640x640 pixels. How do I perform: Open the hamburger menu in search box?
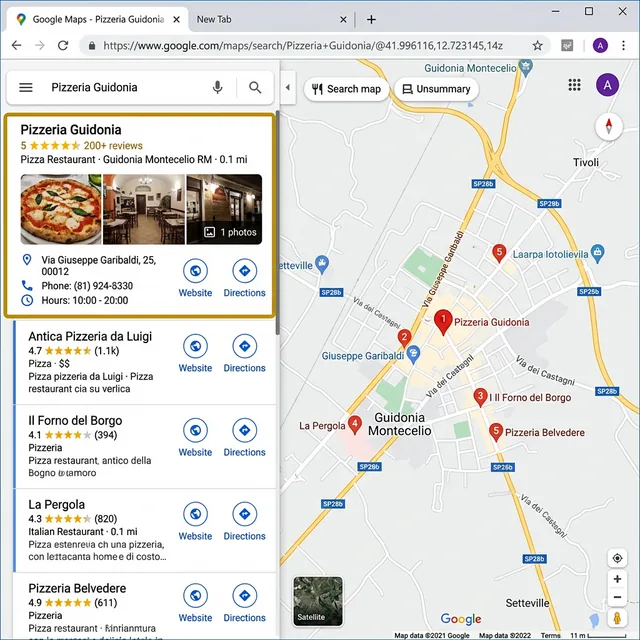coord(26,87)
